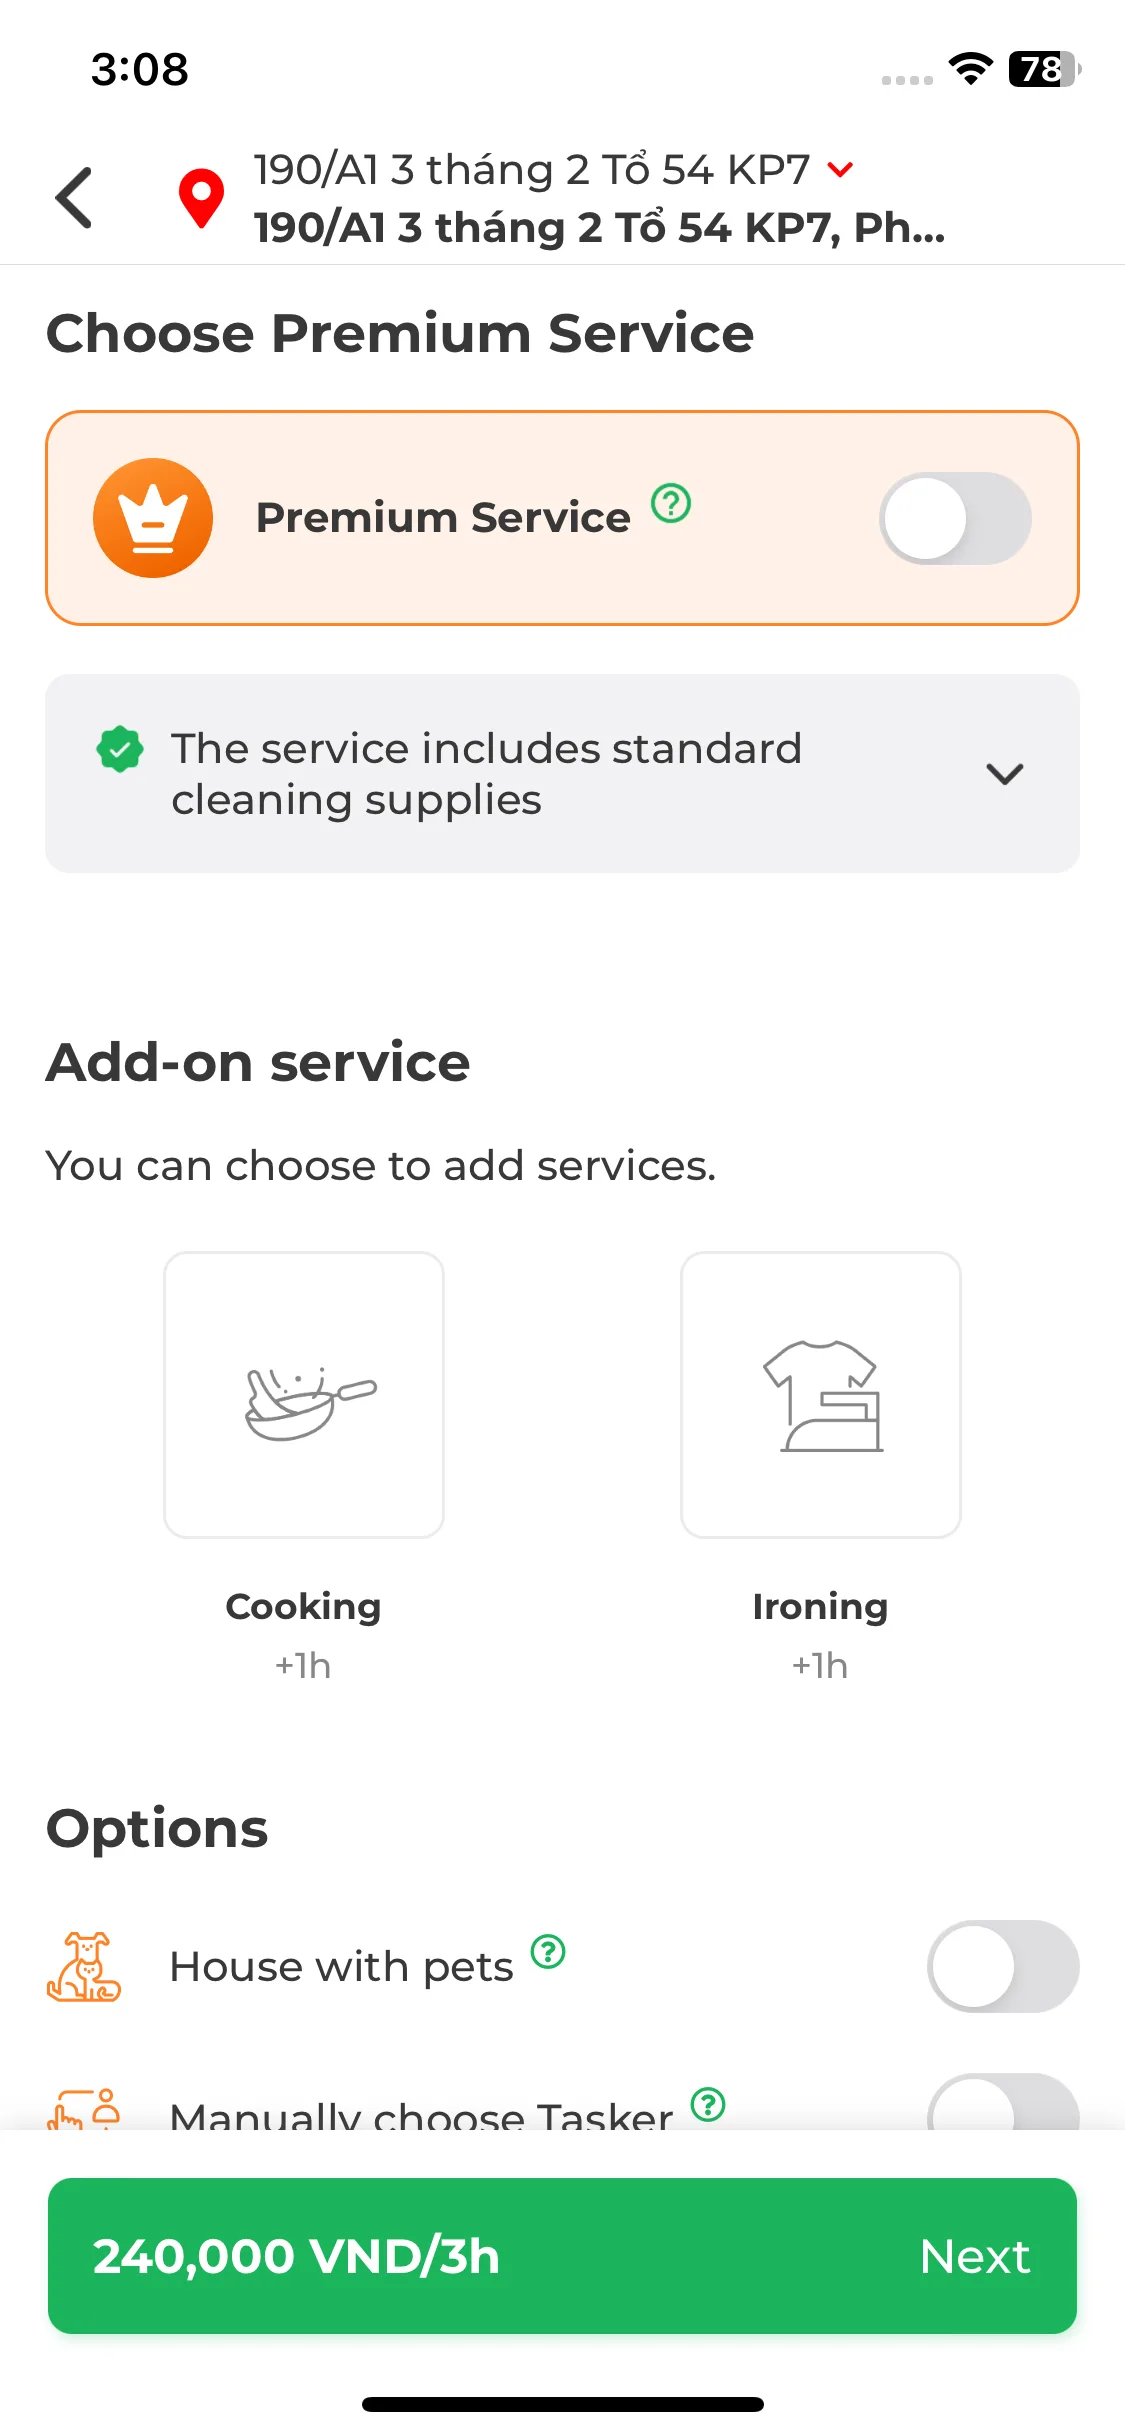Open help icon beside House with pets
The image size is (1125, 2436).
[548, 1951]
